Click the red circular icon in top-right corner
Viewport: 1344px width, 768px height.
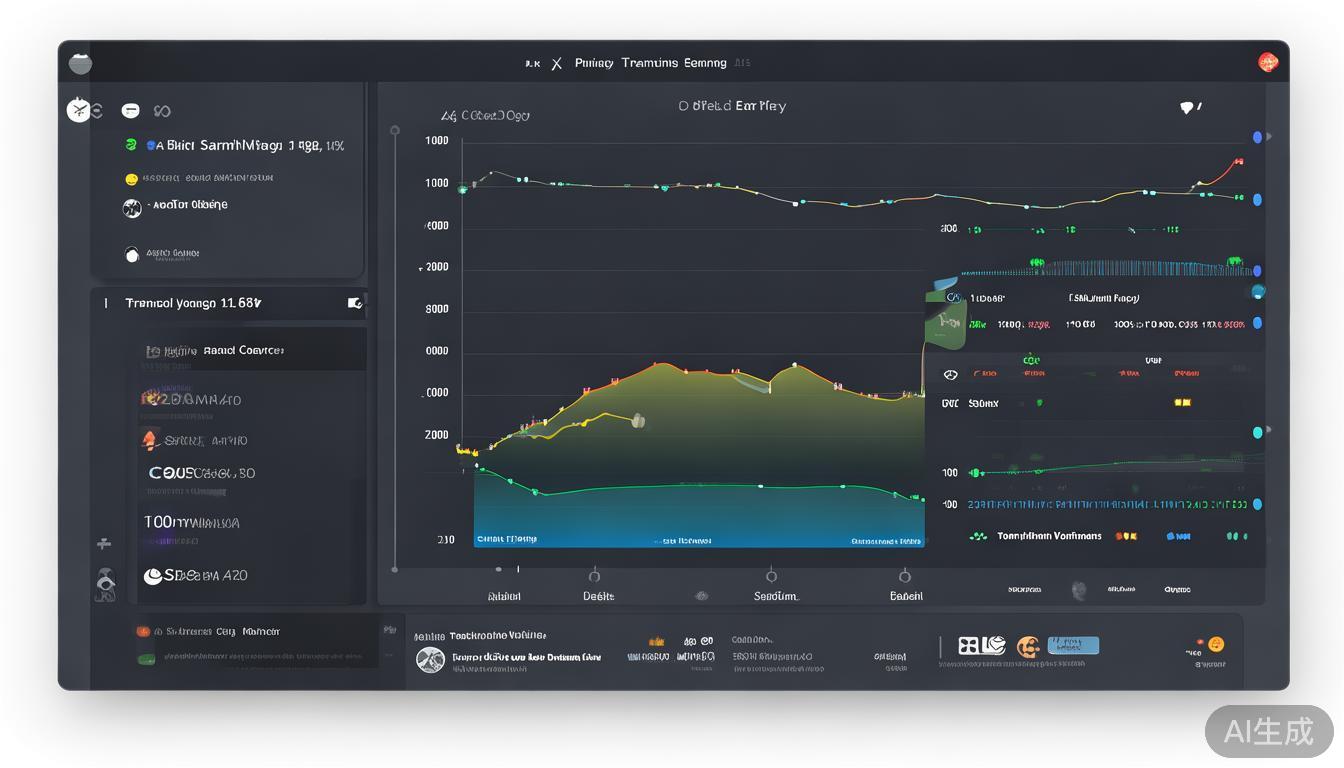click(x=1268, y=62)
